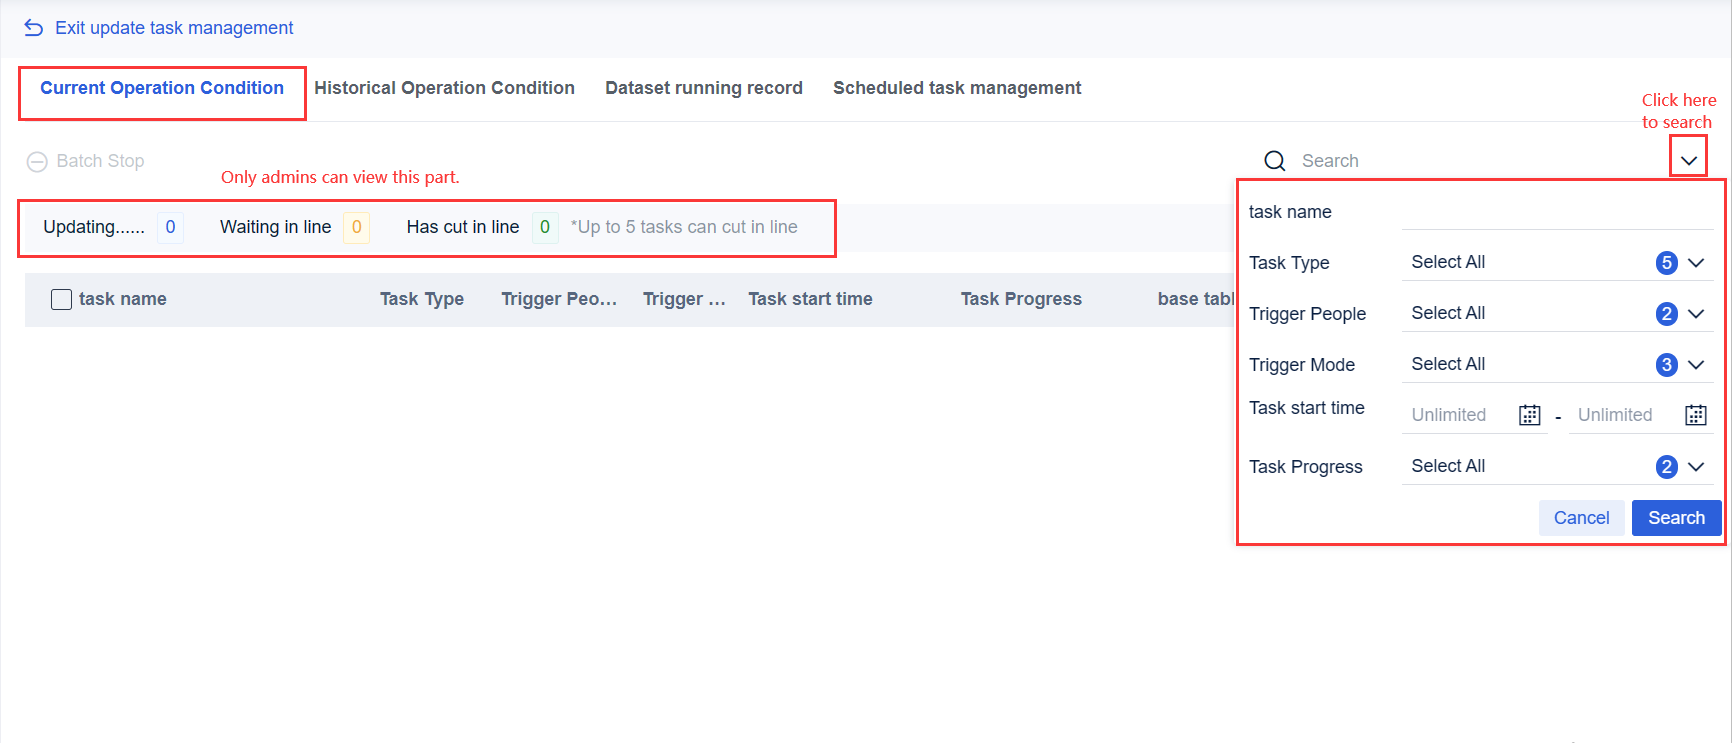Click the task name filter field
Image resolution: width=1732 pixels, height=743 pixels.
pos(1557,212)
